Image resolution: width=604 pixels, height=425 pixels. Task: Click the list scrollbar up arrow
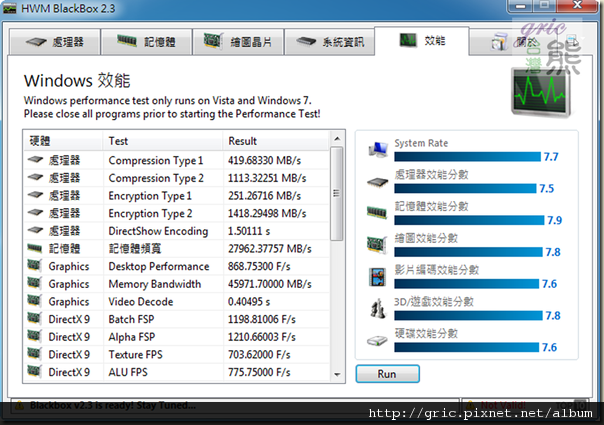click(337, 139)
